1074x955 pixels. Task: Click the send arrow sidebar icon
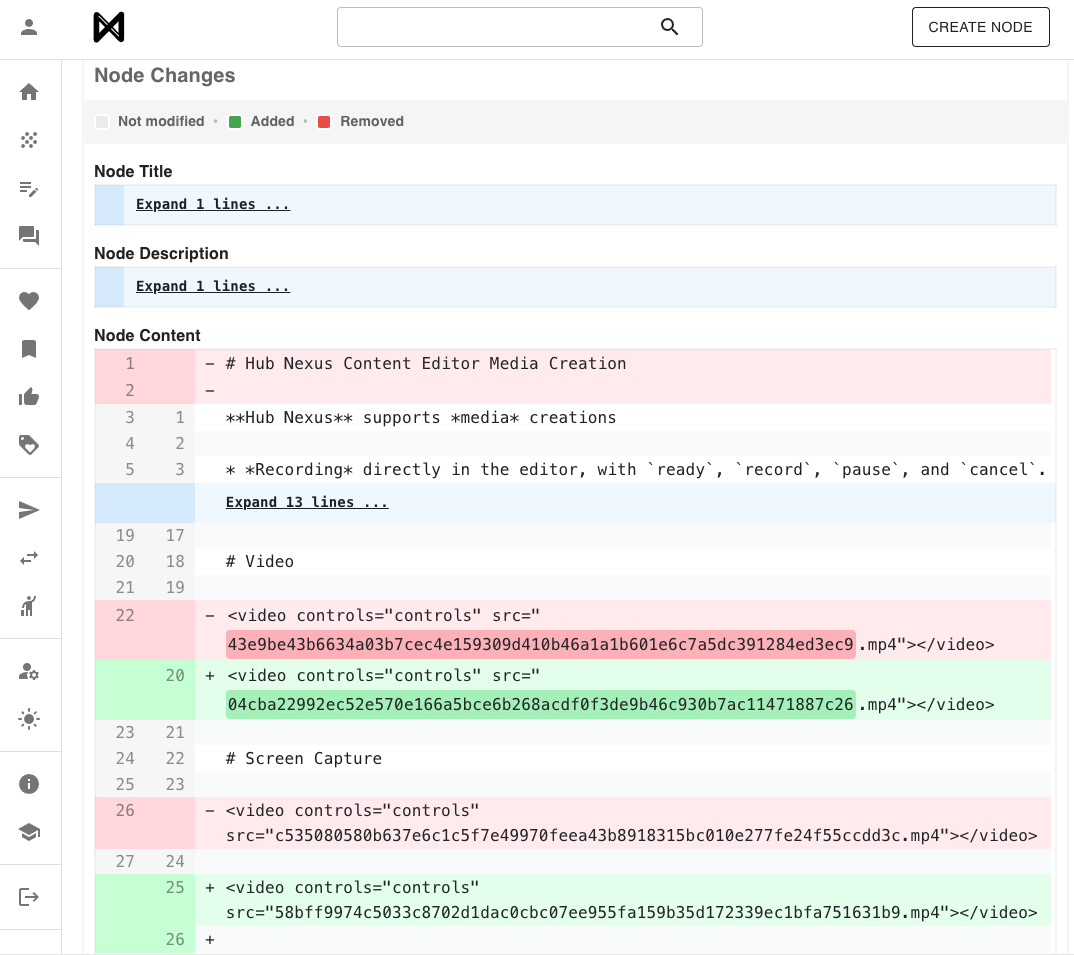tap(29, 510)
